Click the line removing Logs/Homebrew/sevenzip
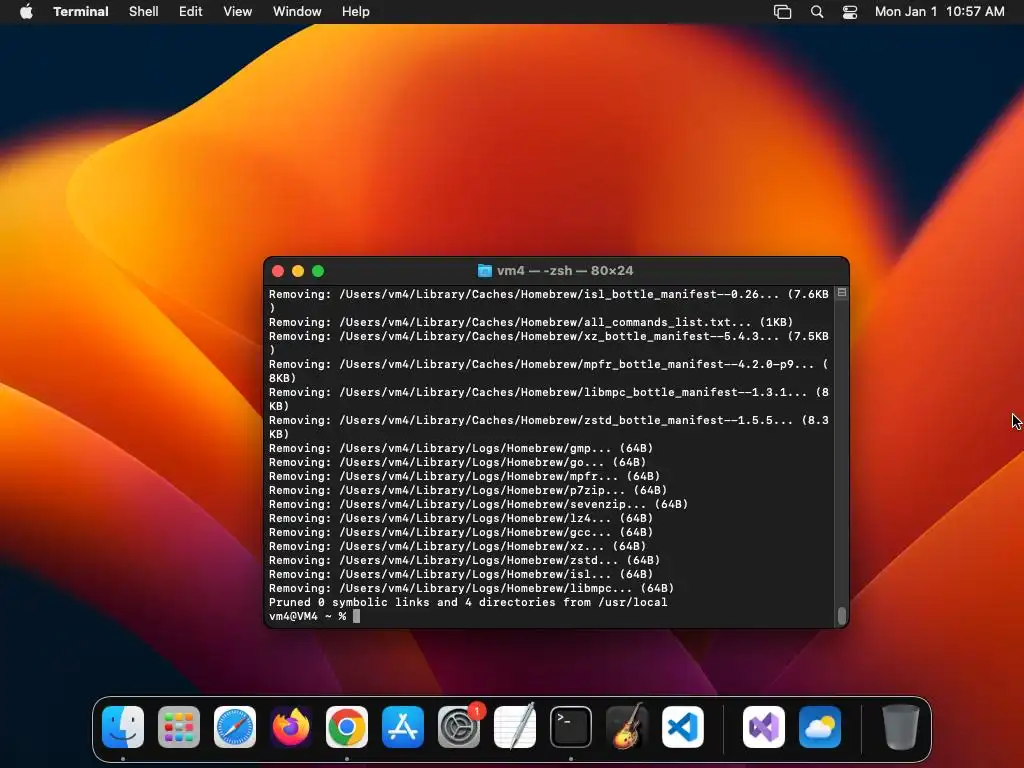Image resolution: width=1024 pixels, height=768 pixels. point(479,504)
